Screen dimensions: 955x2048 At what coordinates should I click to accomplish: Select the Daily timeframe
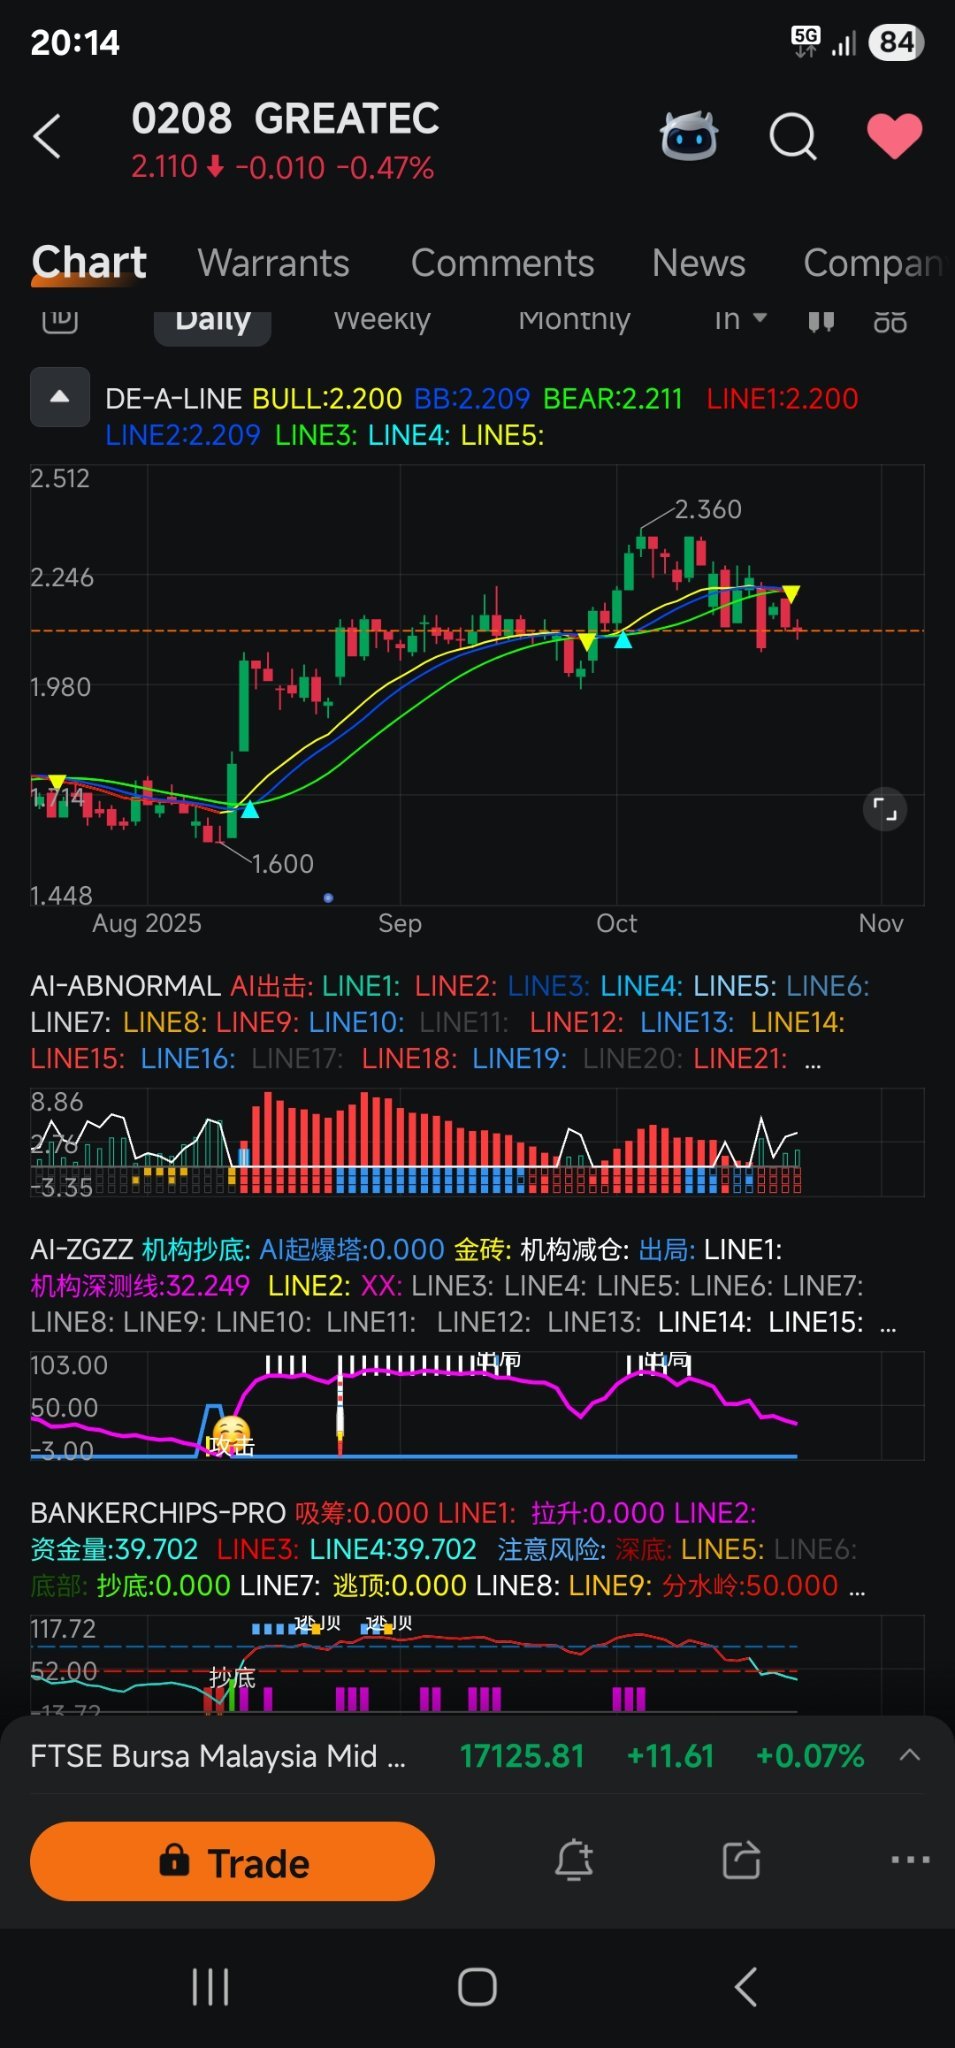(x=212, y=321)
